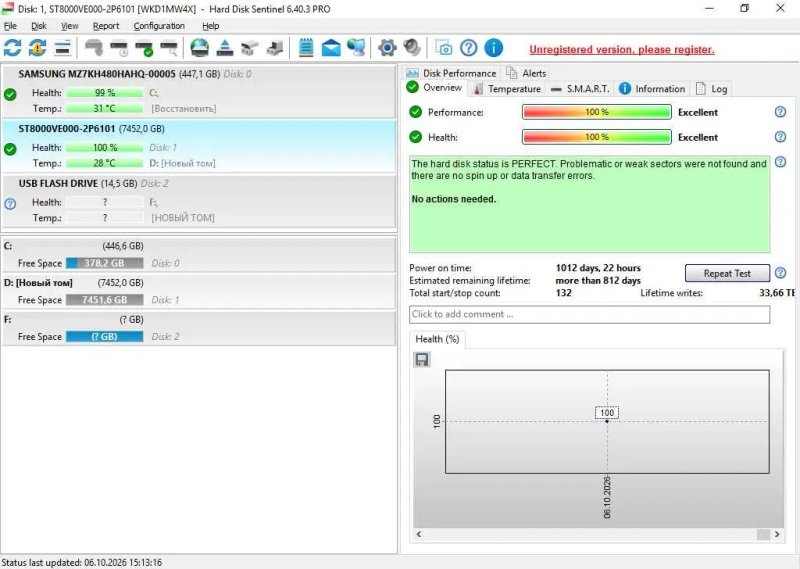Click the stacked-bars toolbar icon
Image resolution: width=800 pixels, height=569 pixels.
[x=62, y=48]
